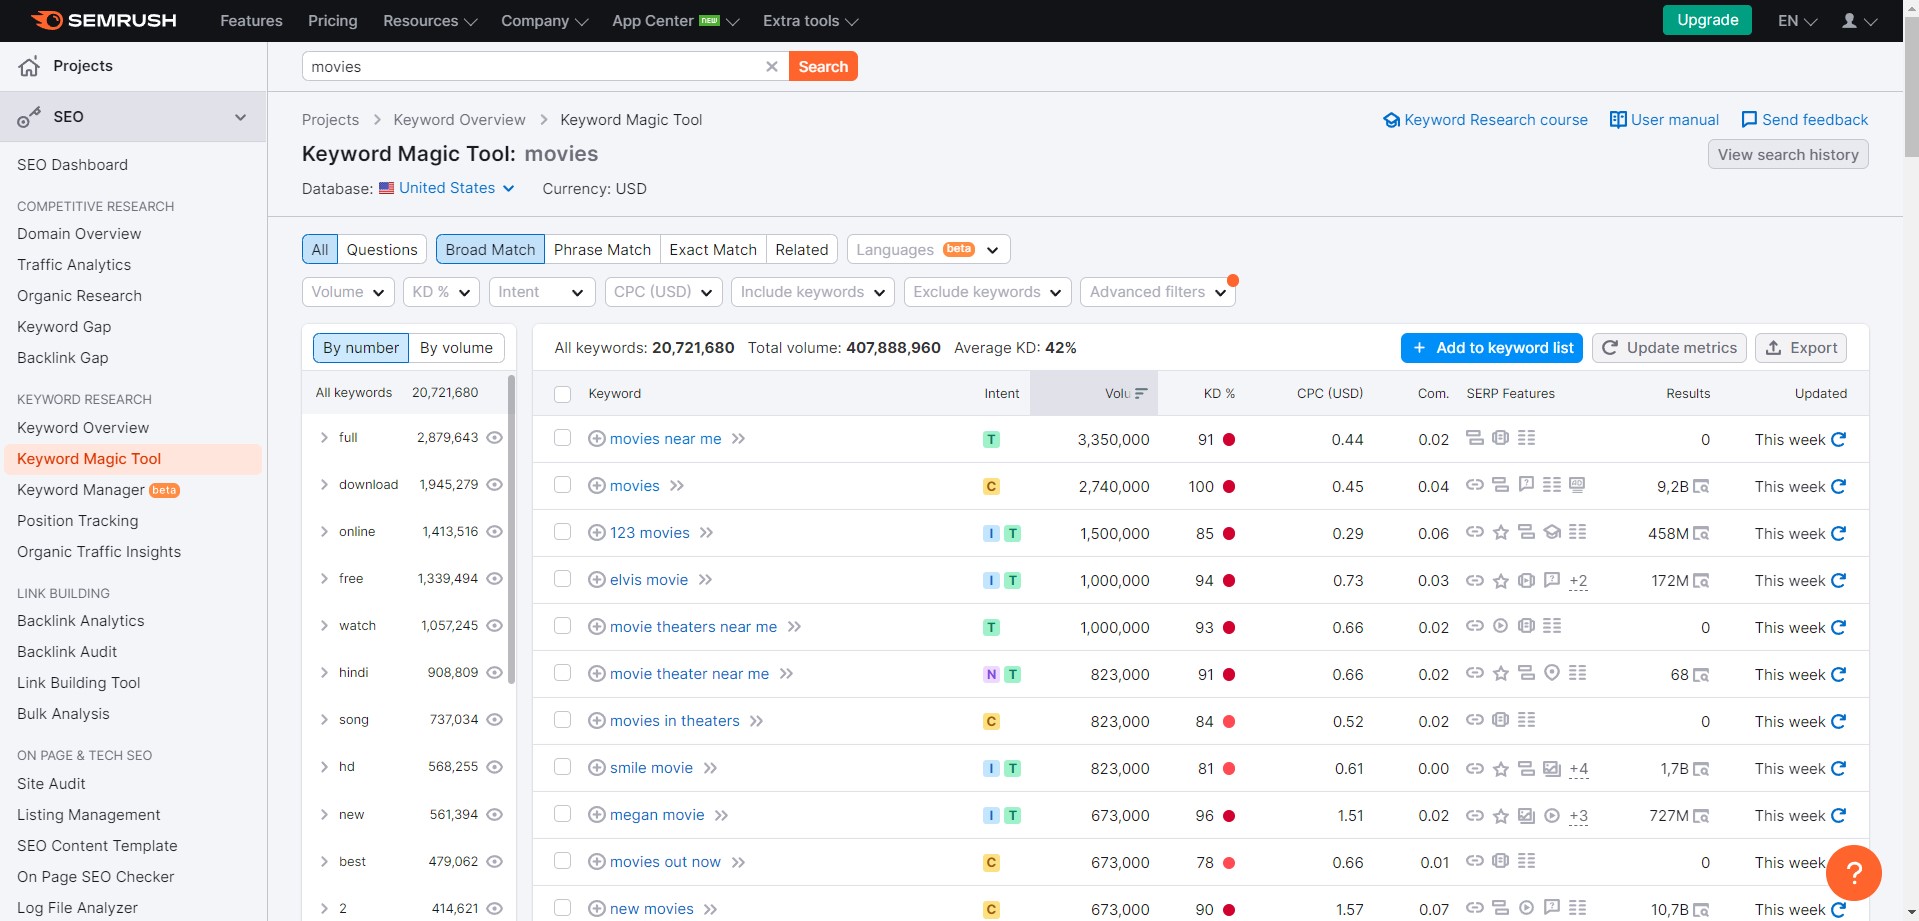Viewport: 1919px width, 921px height.
Task: Check the 'movies' row checkbox
Action: [x=563, y=485]
